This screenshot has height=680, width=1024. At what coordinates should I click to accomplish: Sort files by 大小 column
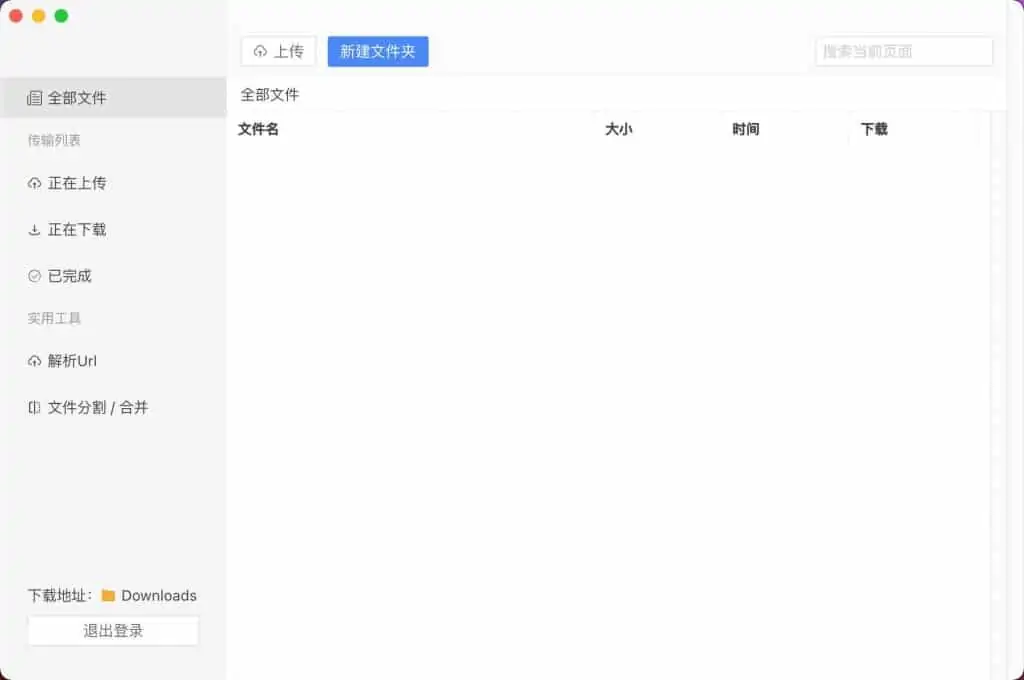tap(620, 129)
